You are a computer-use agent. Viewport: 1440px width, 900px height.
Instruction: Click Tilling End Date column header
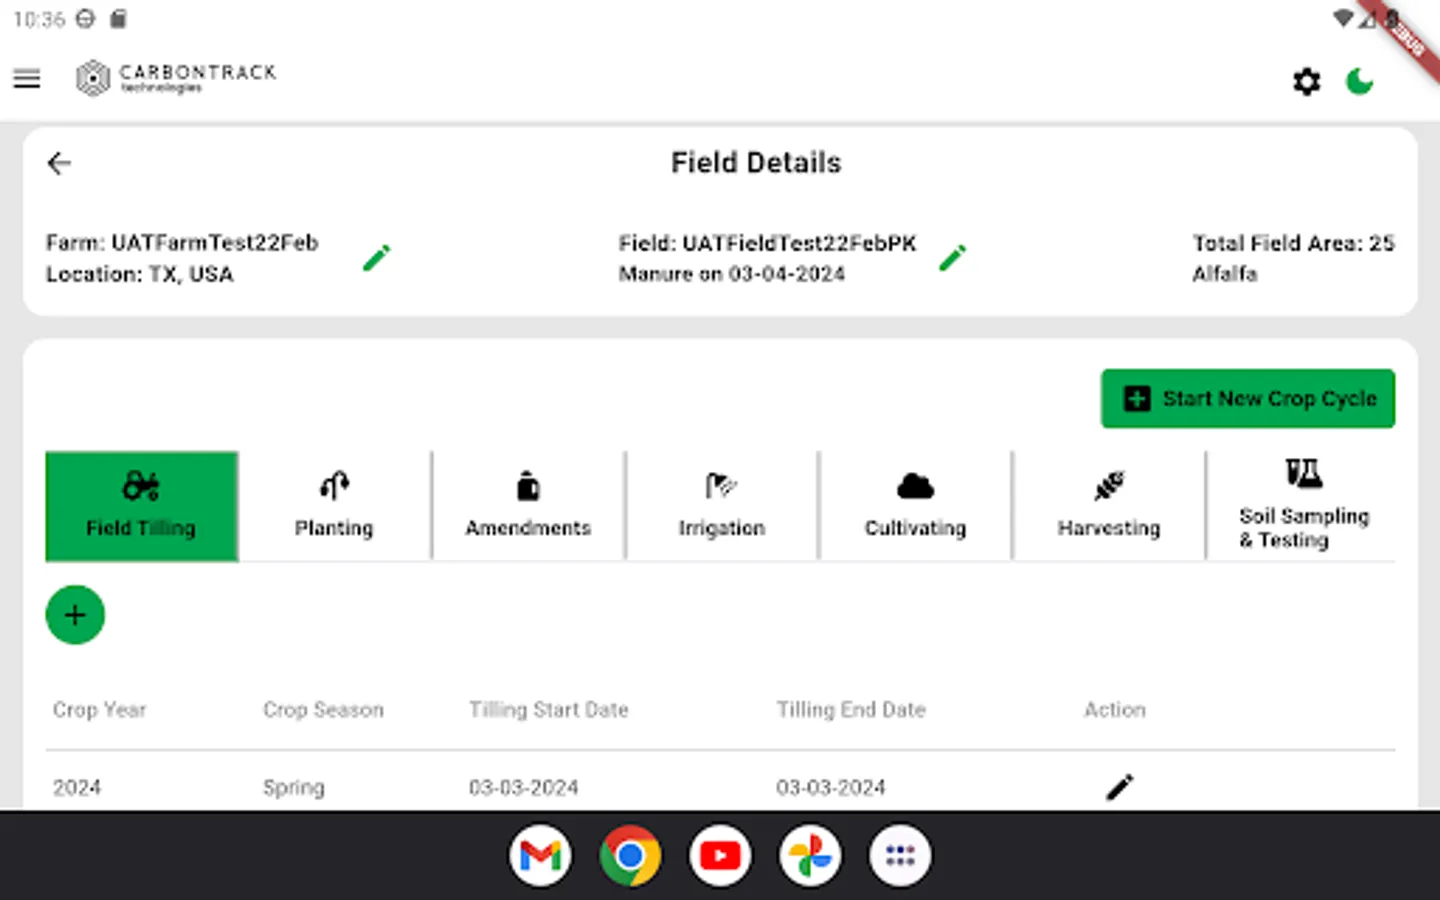(851, 710)
